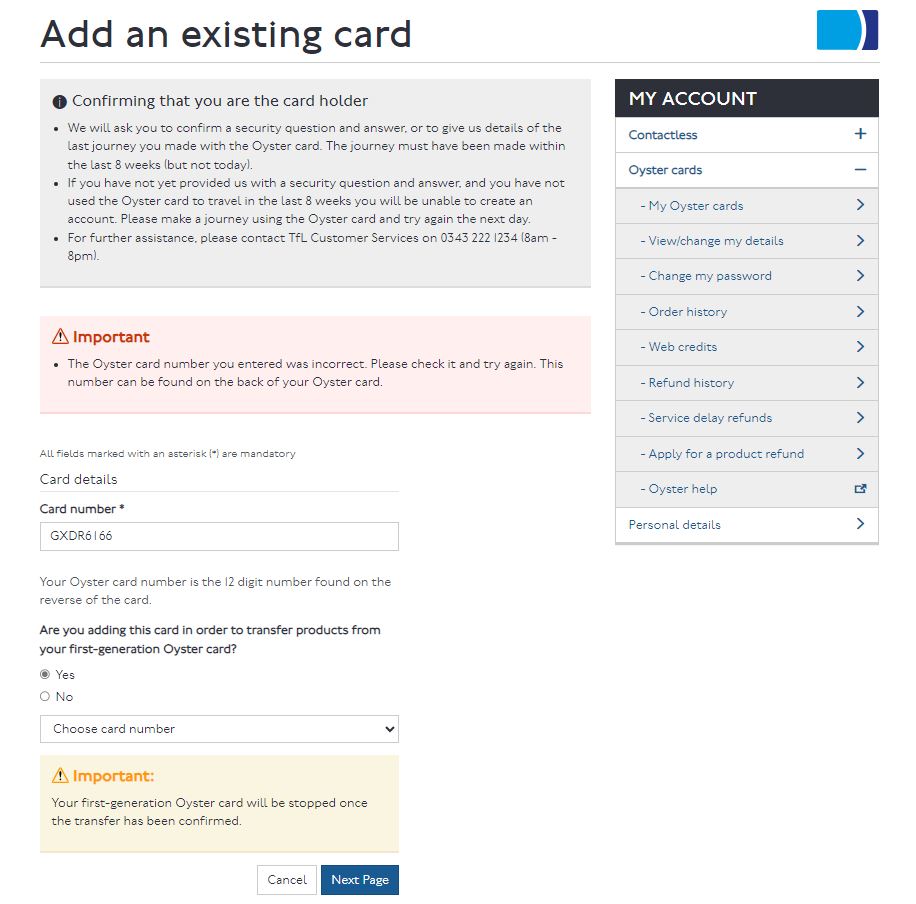916x904 pixels.
Task: Collapse Oyster cards section using minus icon
Action: [x=860, y=170]
